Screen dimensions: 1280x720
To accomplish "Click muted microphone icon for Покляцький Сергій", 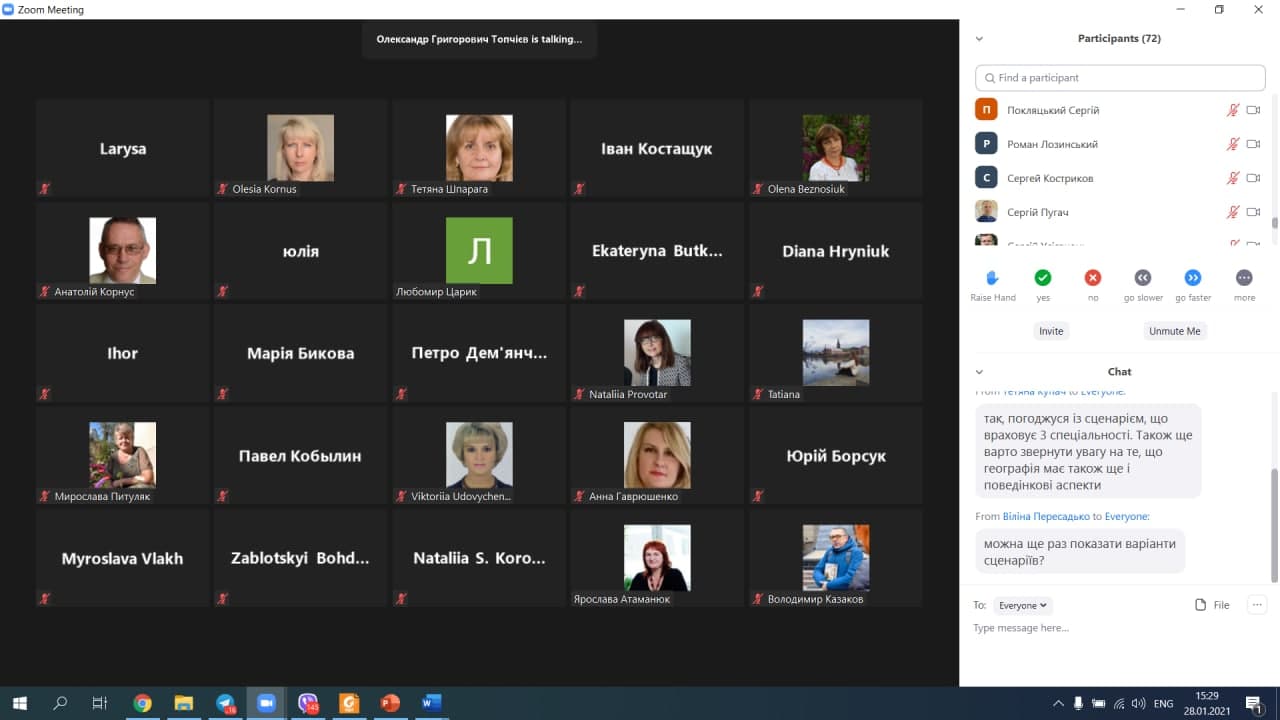I will (1233, 110).
